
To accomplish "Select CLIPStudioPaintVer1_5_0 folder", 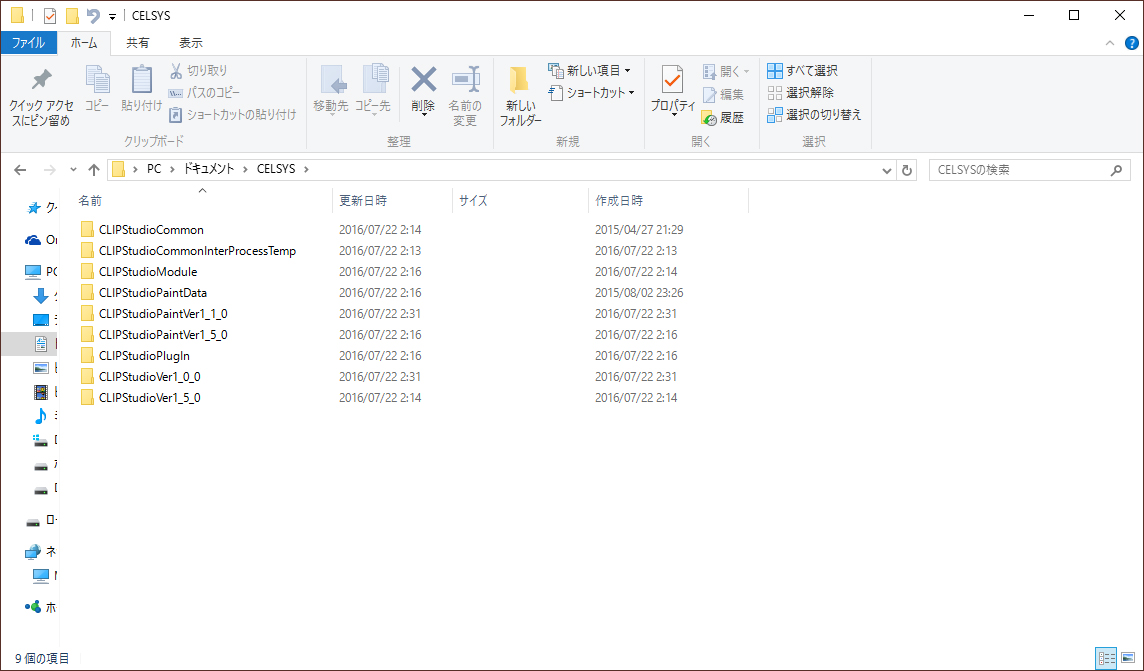I will tap(163, 335).
